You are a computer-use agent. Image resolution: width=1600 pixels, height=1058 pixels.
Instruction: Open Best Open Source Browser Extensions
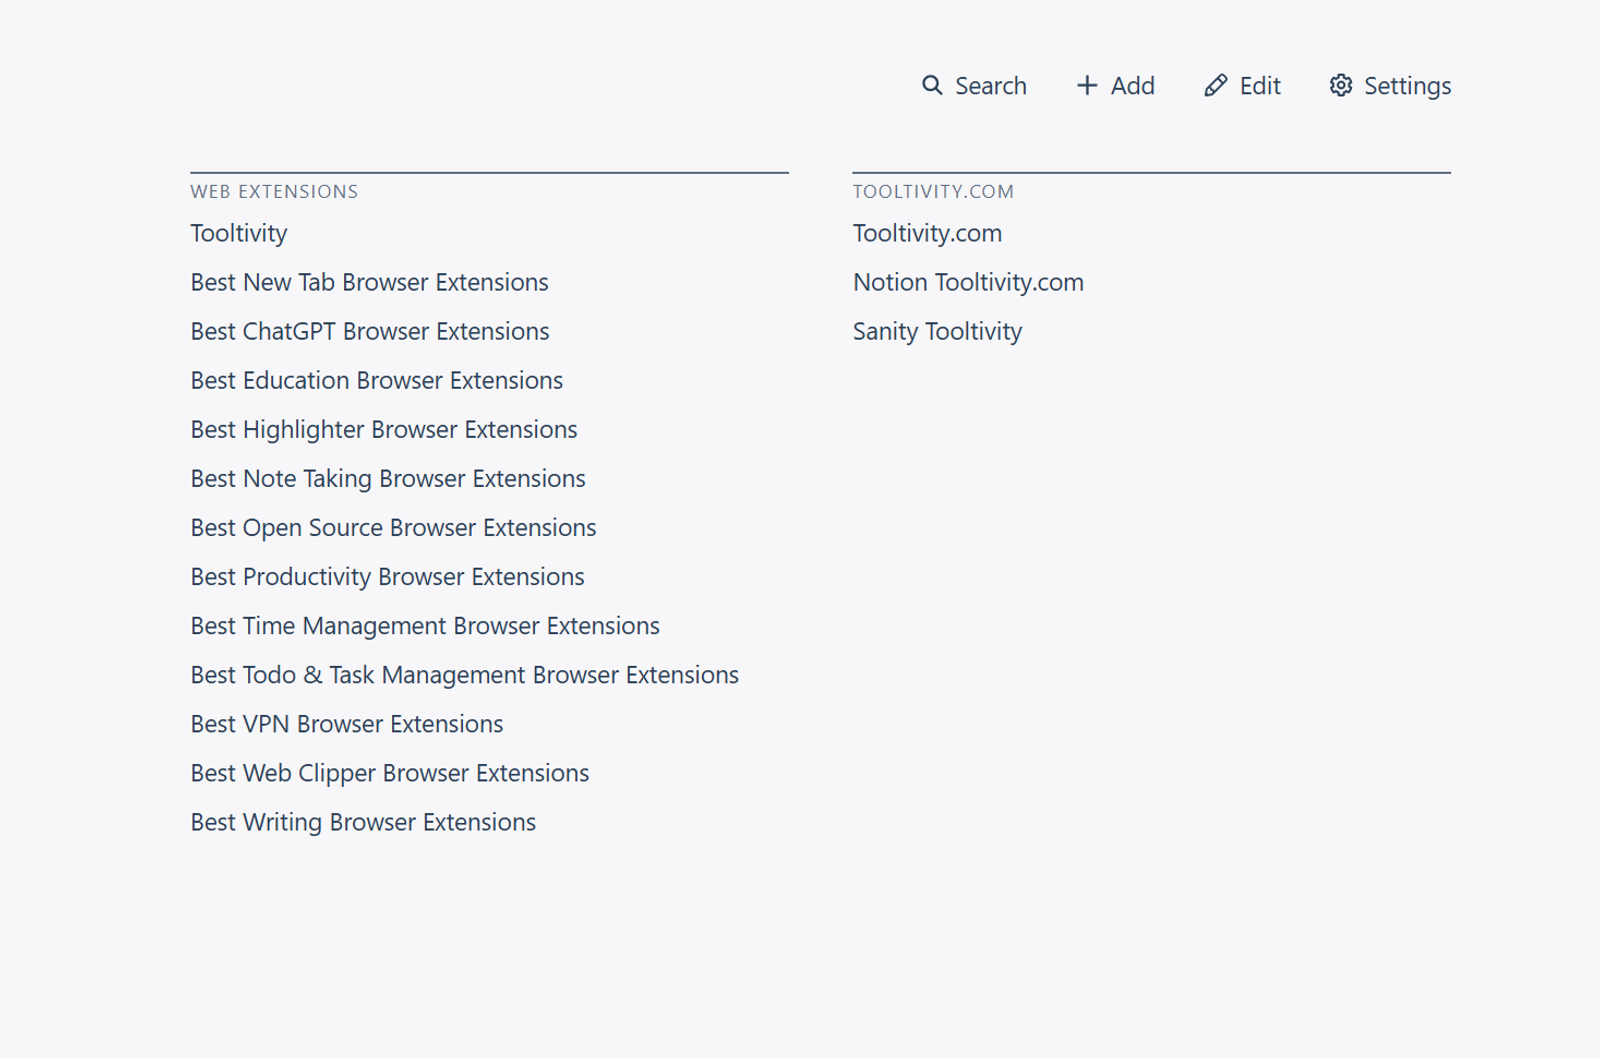(x=394, y=527)
